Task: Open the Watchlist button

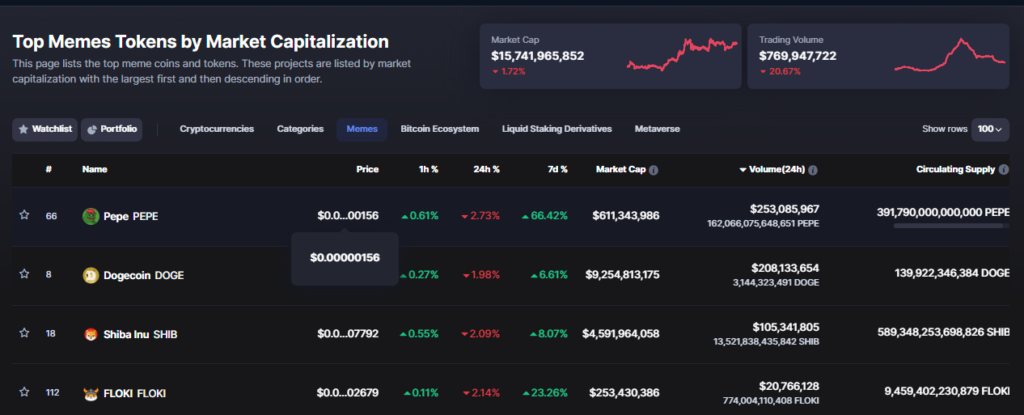Action: (45, 129)
